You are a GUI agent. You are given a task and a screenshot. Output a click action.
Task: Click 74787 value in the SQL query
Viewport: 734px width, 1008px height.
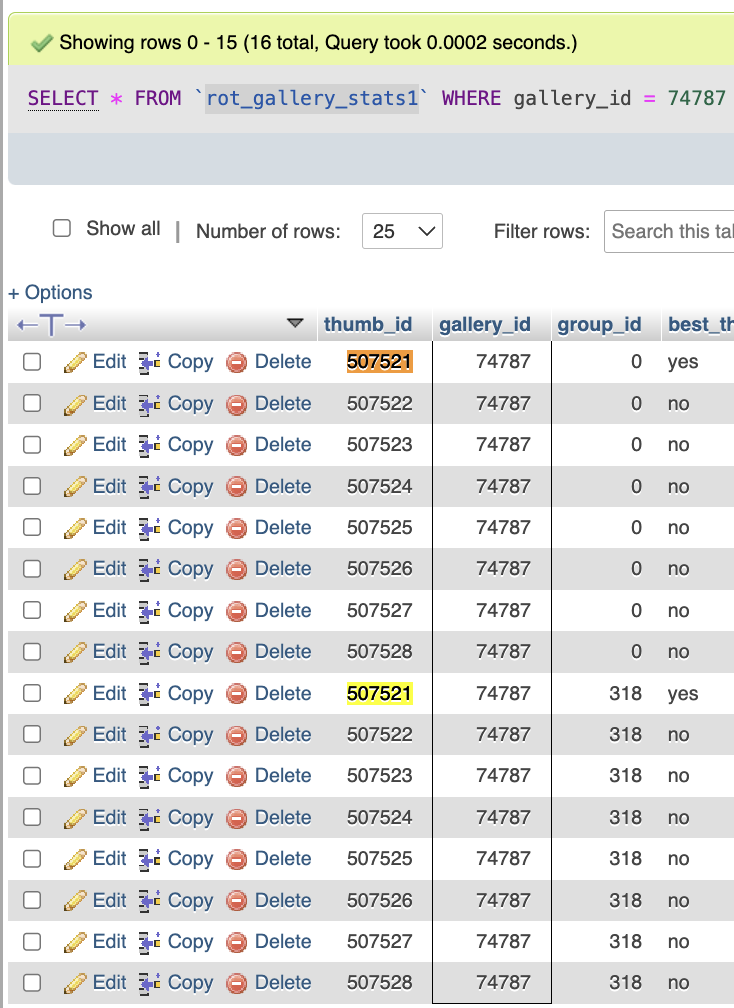point(696,98)
